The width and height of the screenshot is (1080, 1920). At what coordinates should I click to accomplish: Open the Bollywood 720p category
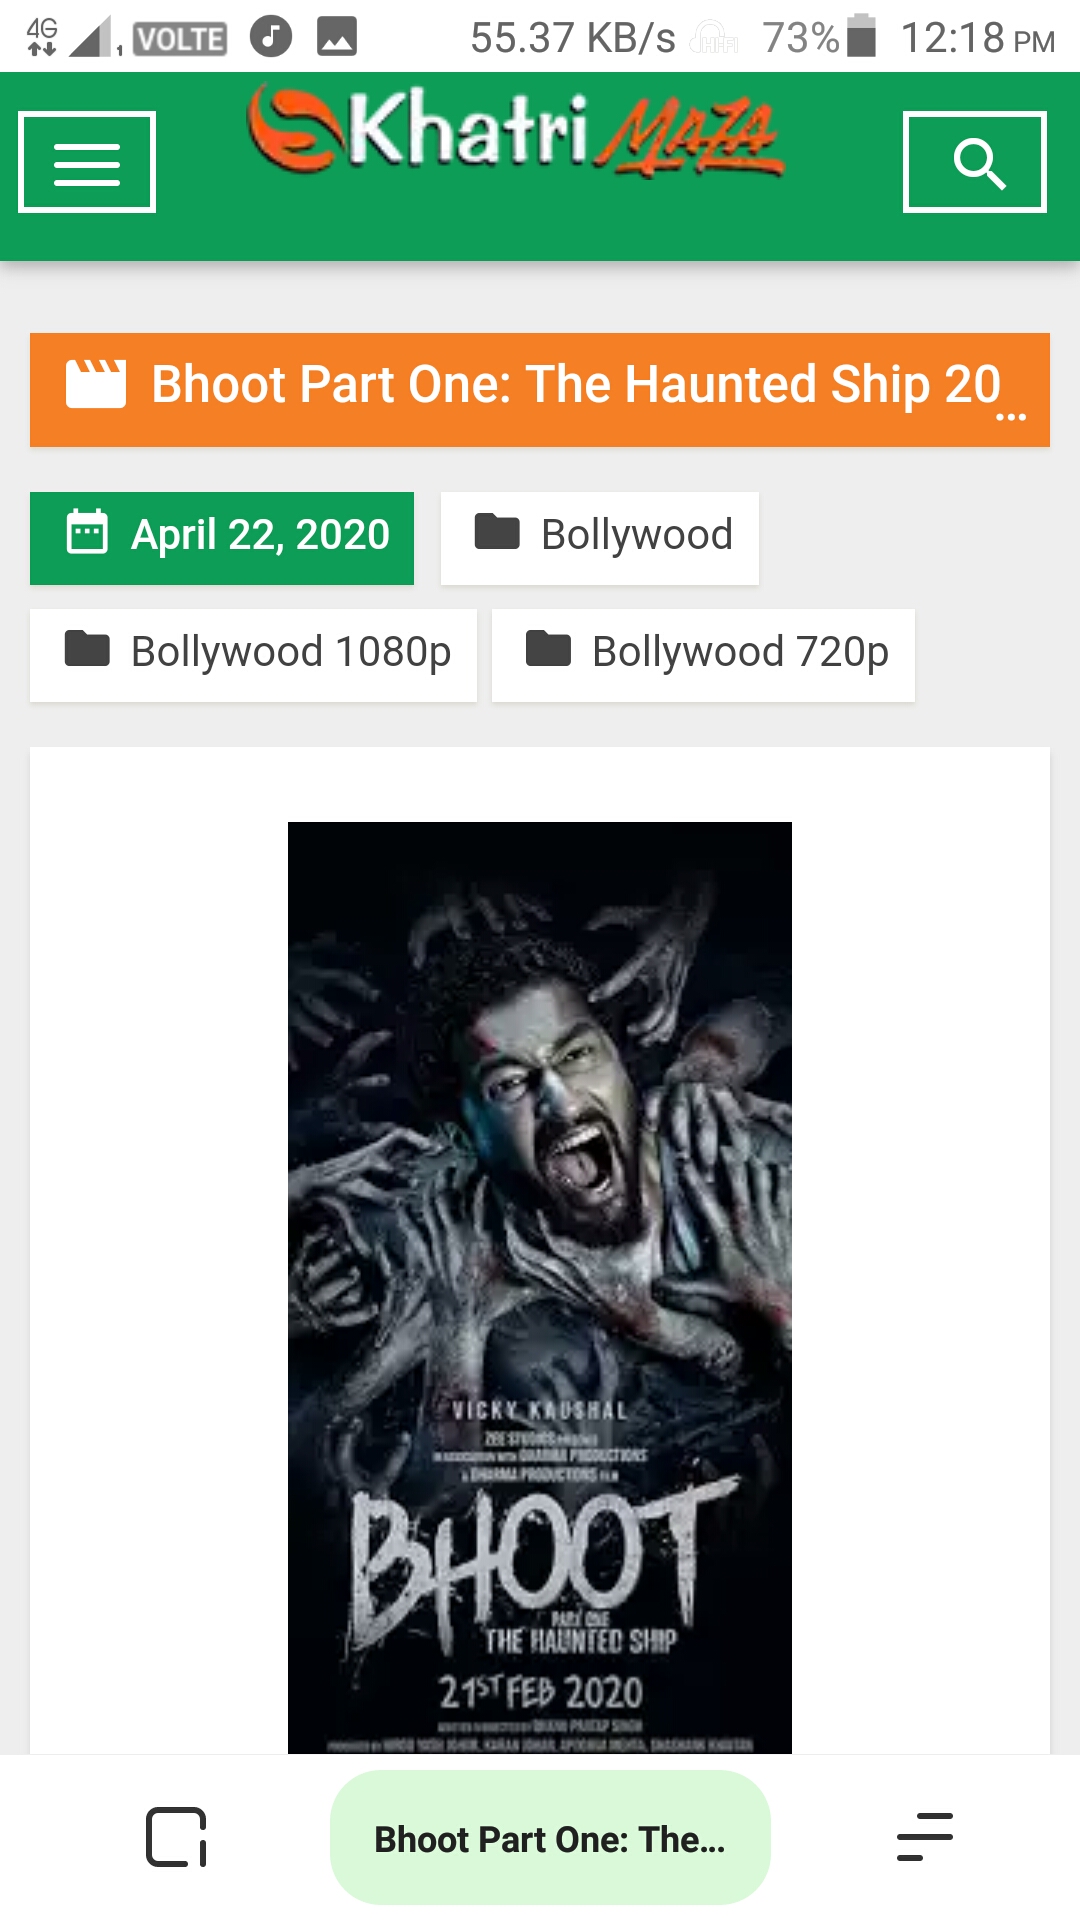(x=703, y=655)
